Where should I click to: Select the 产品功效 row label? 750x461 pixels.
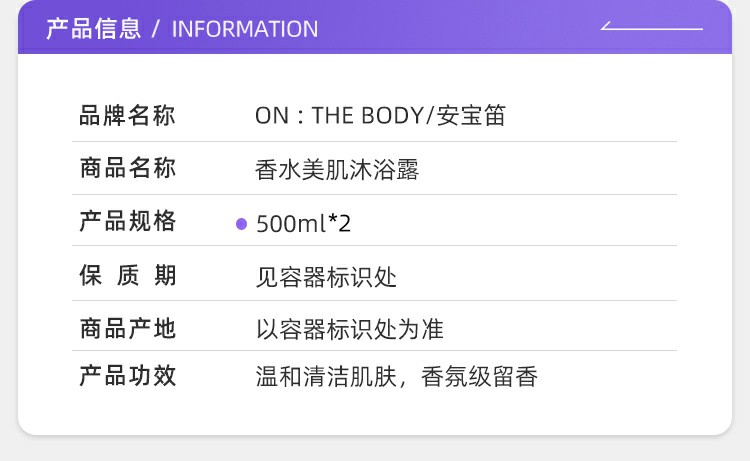coord(127,377)
